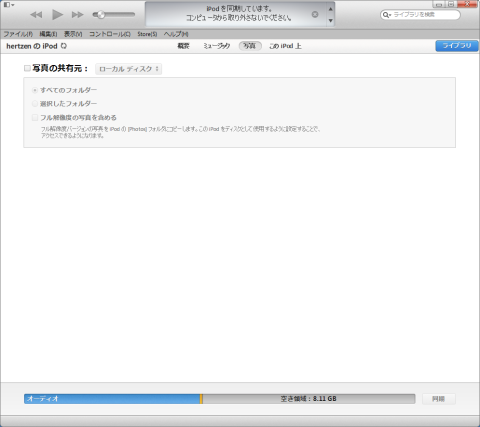Click the blue オーディオ capacity segment
The image size is (480, 427).
coord(112,399)
